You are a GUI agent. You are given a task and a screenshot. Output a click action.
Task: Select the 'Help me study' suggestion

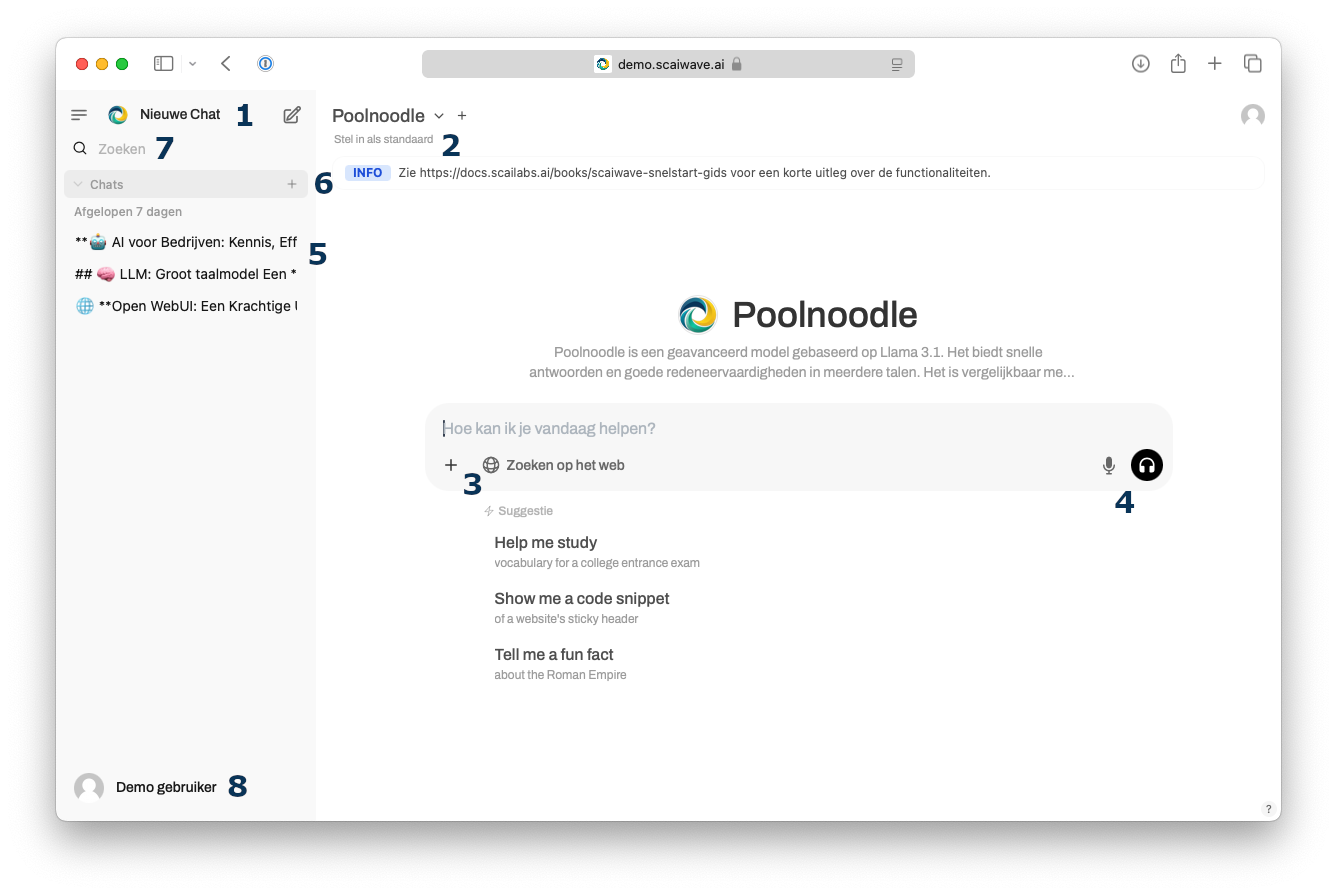(597, 552)
